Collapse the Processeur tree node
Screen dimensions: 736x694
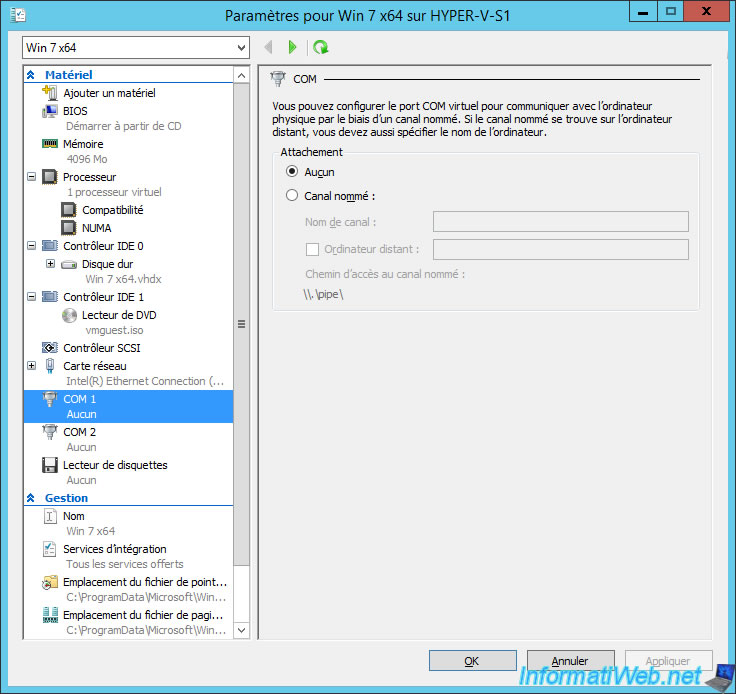click(31, 177)
